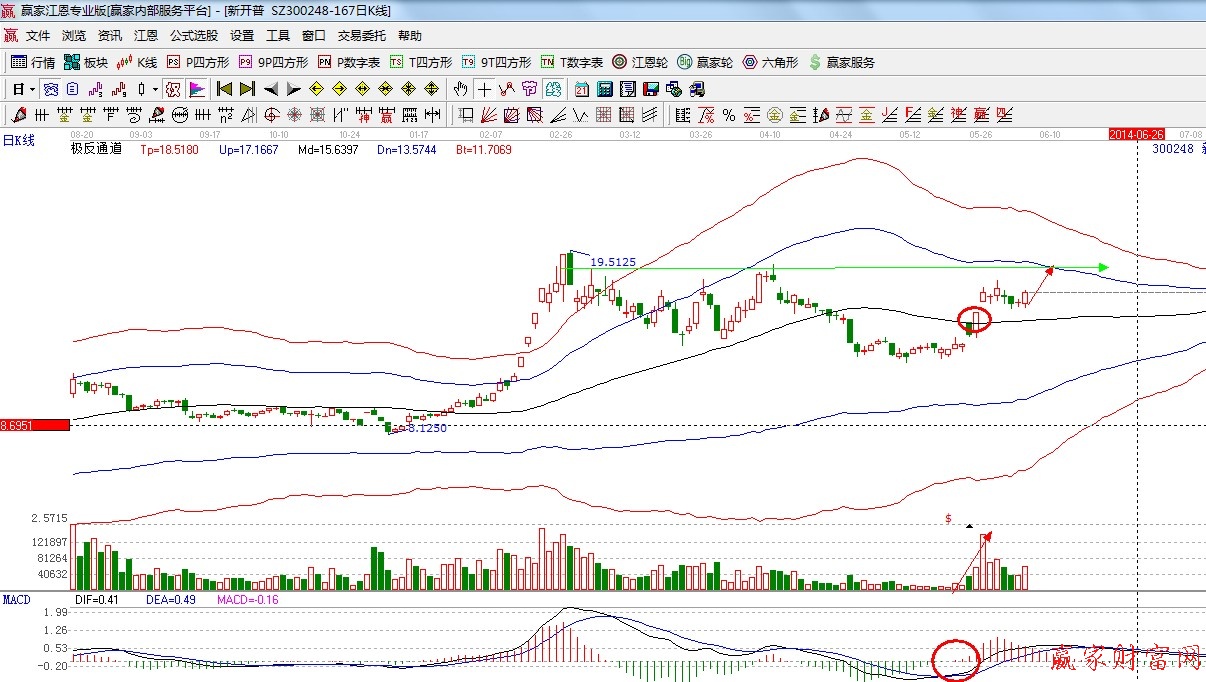The width and height of the screenshot is (1206, 682).
Task: Expand the candlestick type dropdown arrow
Action: [155, 89]
